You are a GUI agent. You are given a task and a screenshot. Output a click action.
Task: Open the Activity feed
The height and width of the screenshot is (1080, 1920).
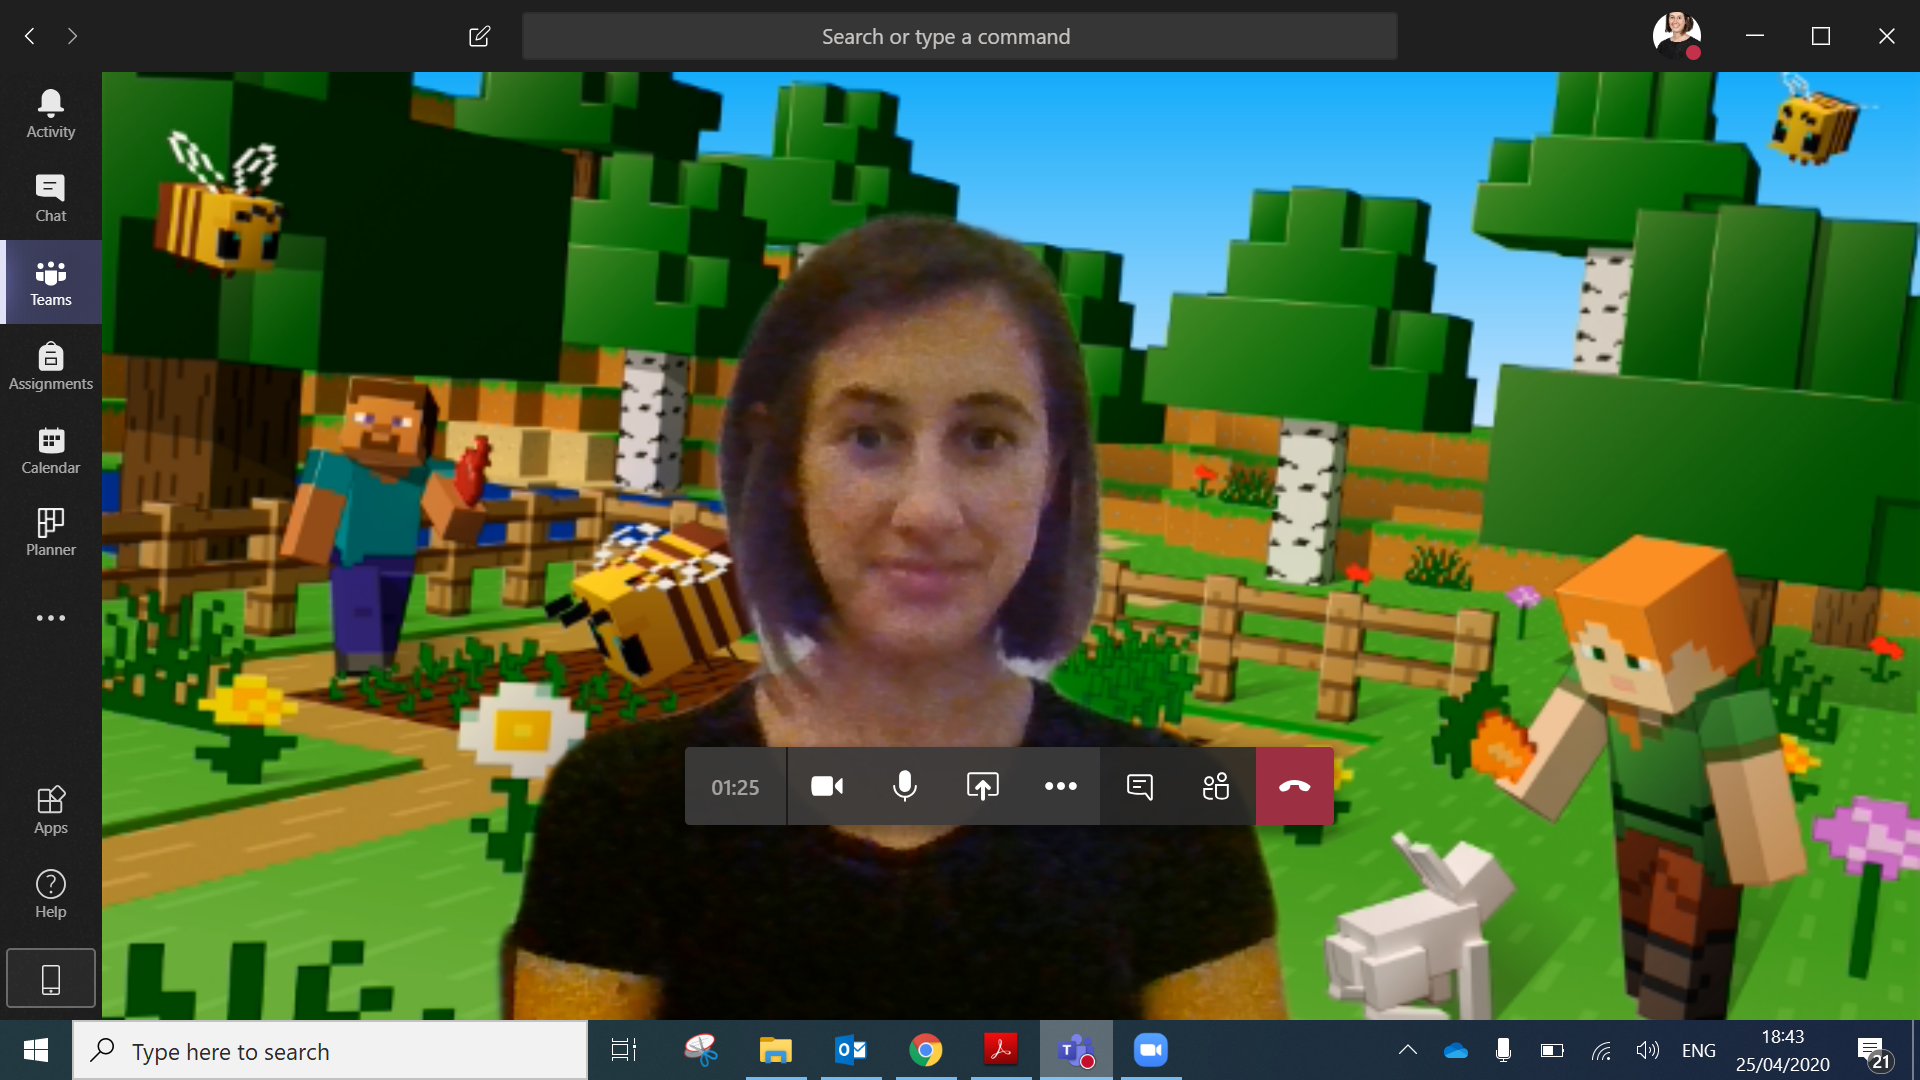tap(51, 114)
